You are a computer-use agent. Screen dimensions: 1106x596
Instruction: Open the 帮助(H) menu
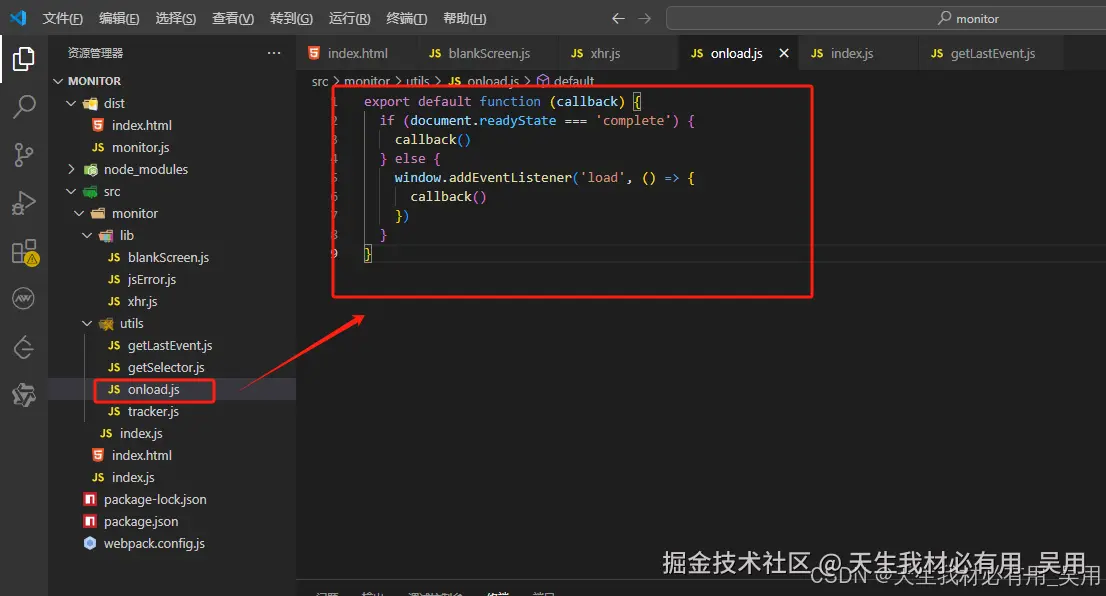(464, 18)
